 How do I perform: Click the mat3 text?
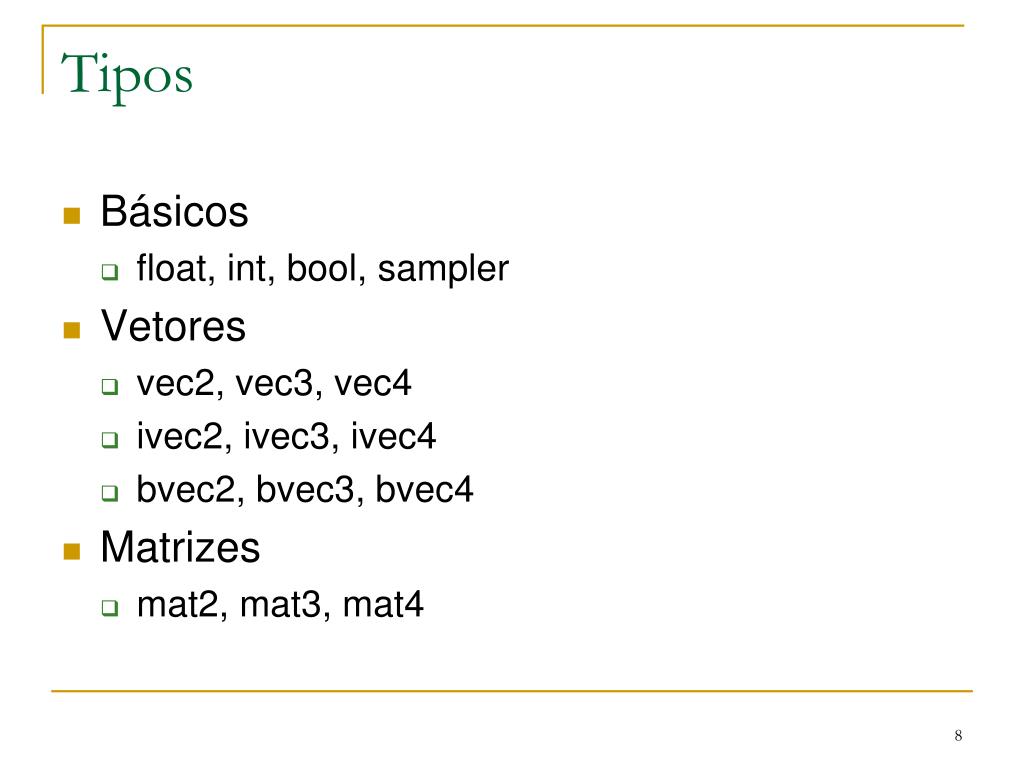pos(280,605)
